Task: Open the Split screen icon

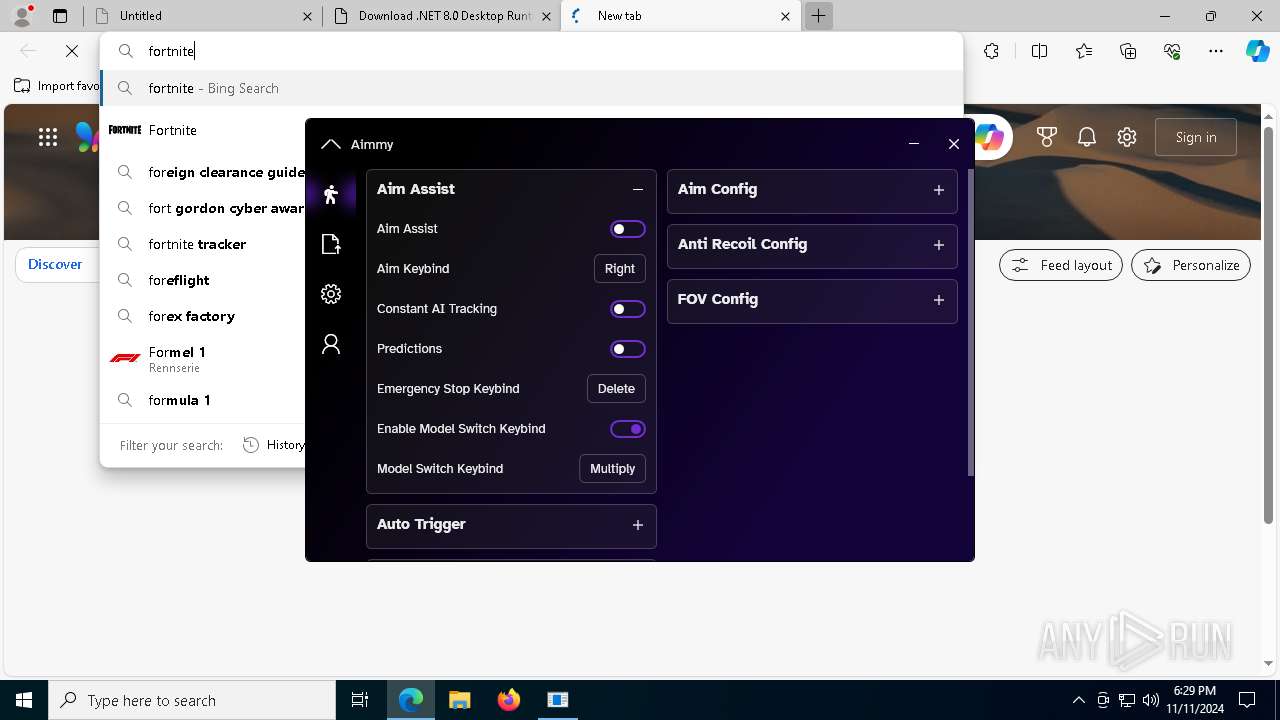Action: pyautogui.click(x=1039, y=51)
